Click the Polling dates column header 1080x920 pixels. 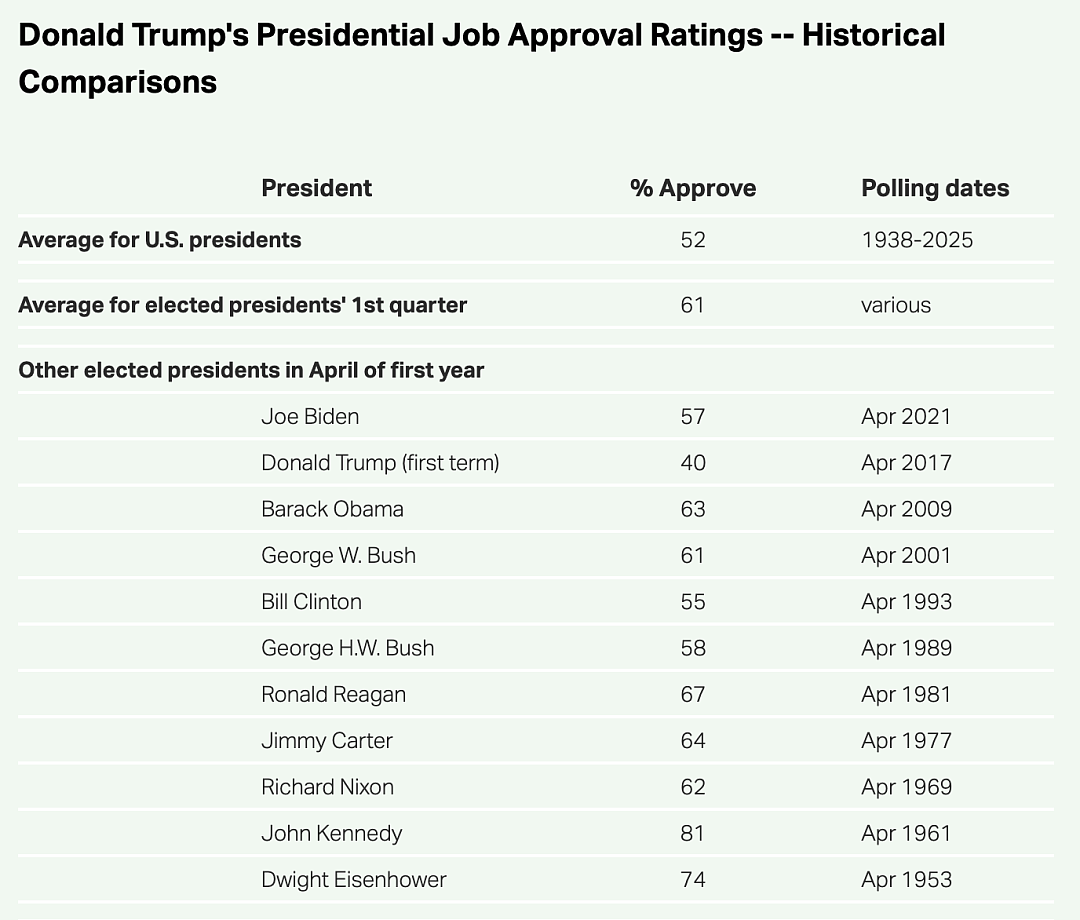tap(935, 188)
